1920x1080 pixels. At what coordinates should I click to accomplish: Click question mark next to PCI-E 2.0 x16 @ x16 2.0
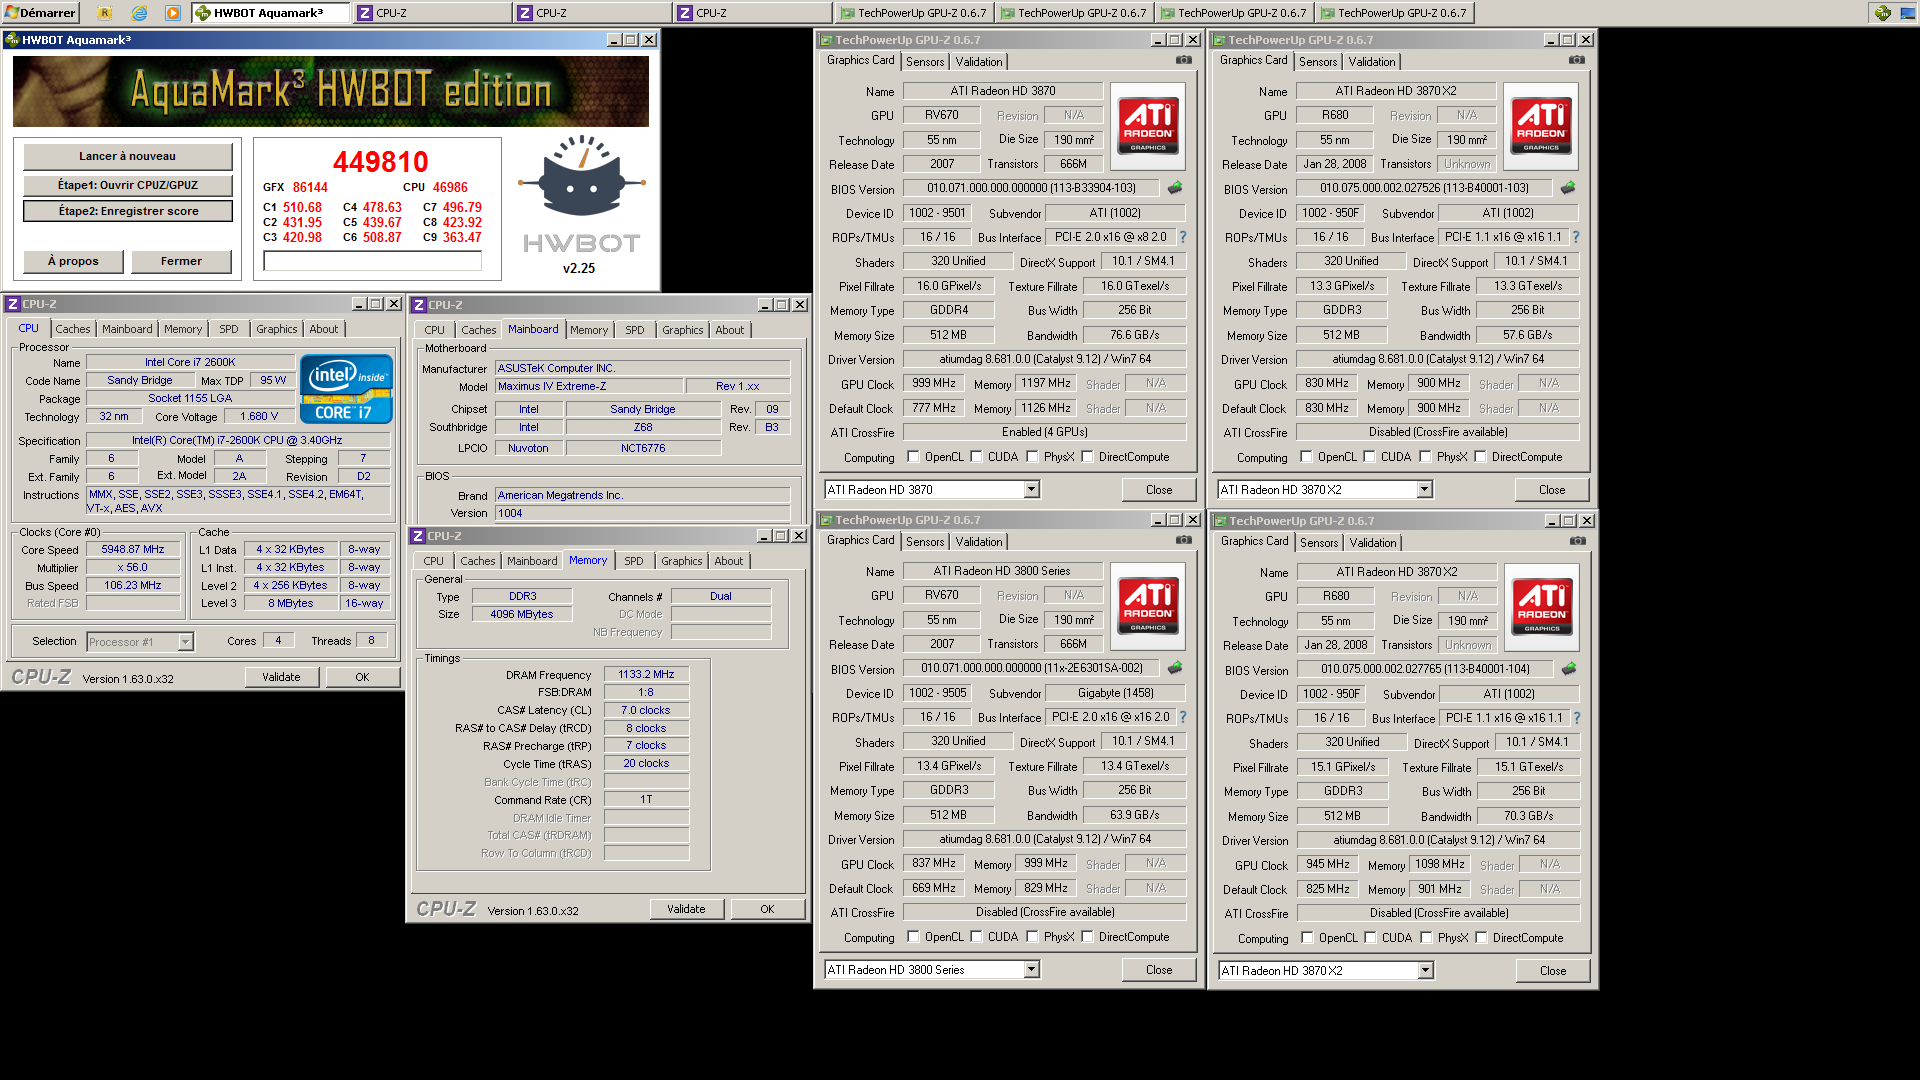click(1183, 717)
